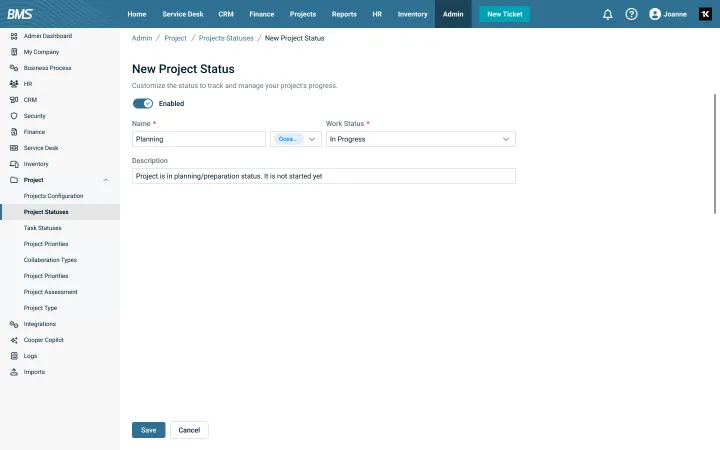Click the Integrations icon in sidebar

(x=14, y=324)
